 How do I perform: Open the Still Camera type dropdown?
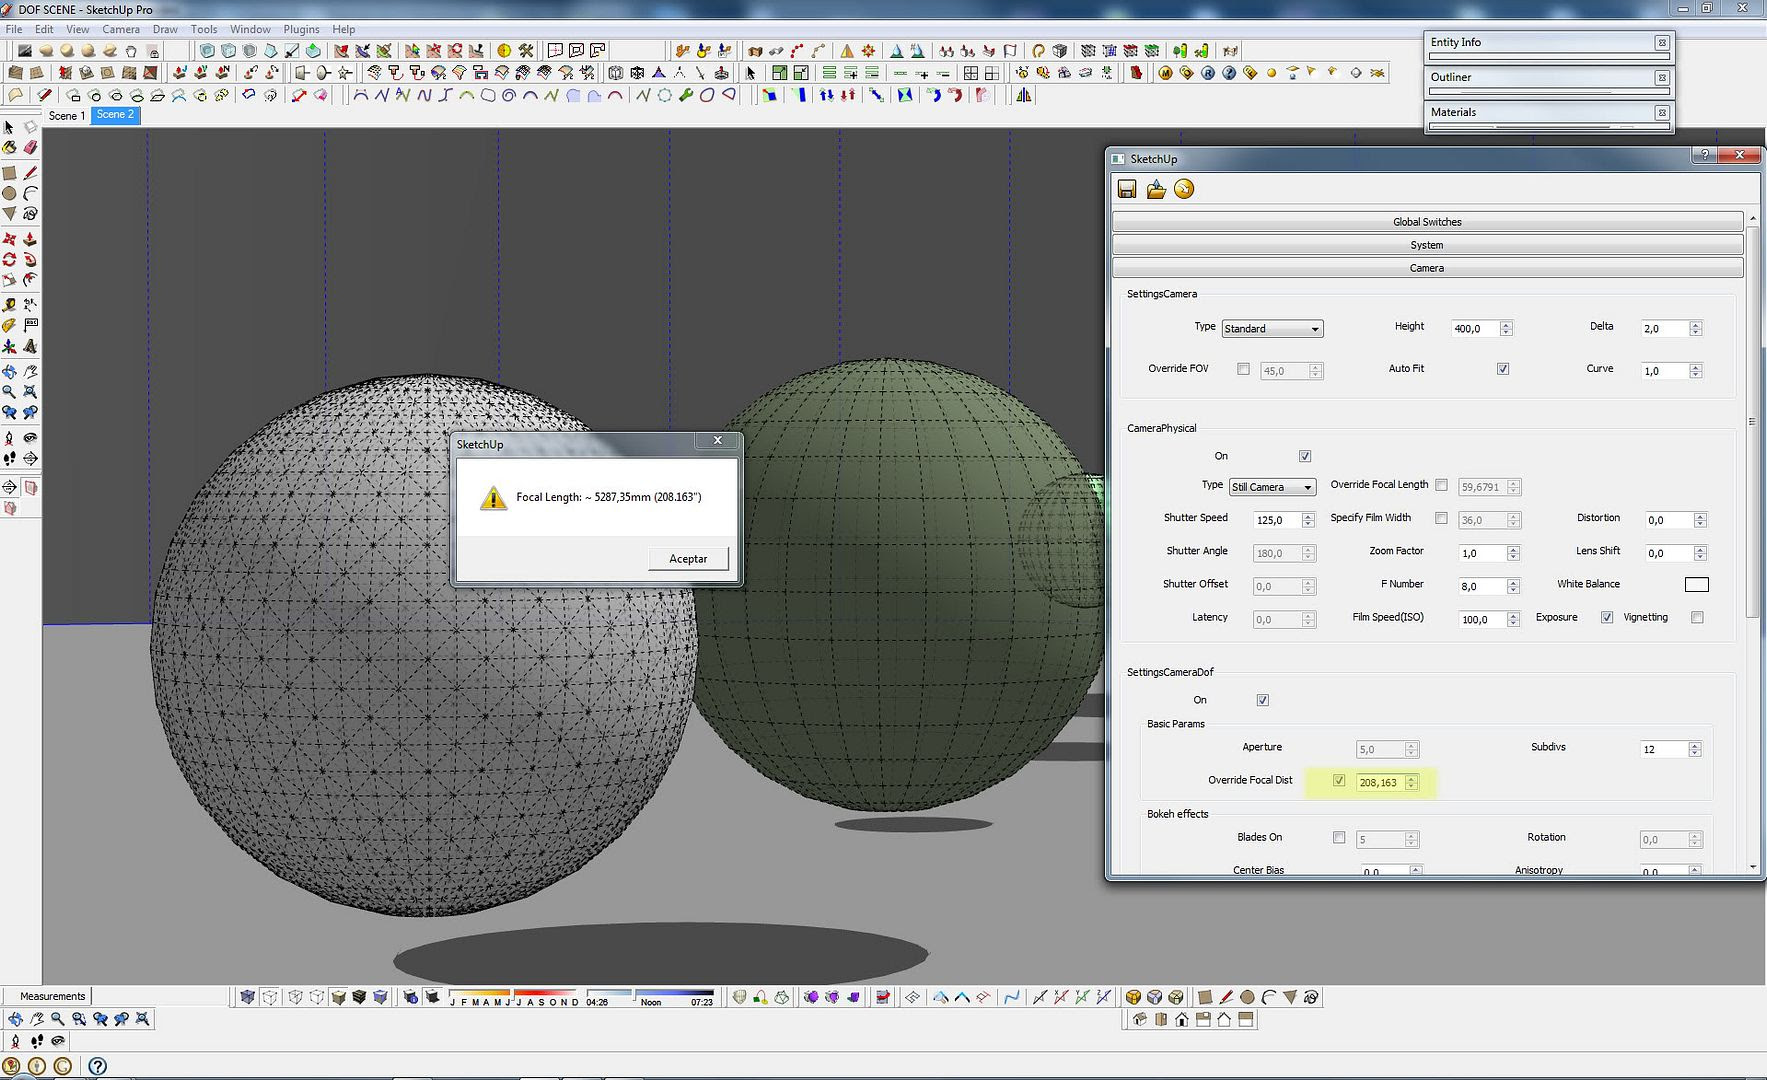coord(1272,487)
